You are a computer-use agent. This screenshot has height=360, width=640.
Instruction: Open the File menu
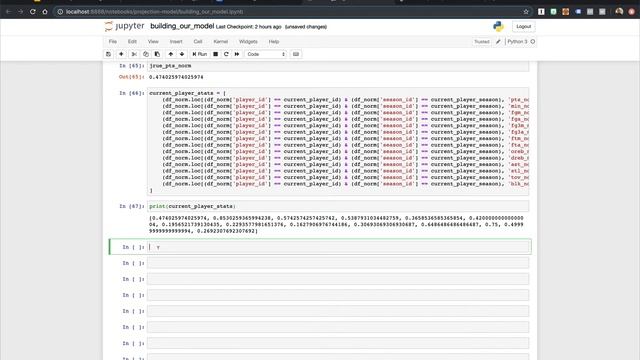click(113, 42)
